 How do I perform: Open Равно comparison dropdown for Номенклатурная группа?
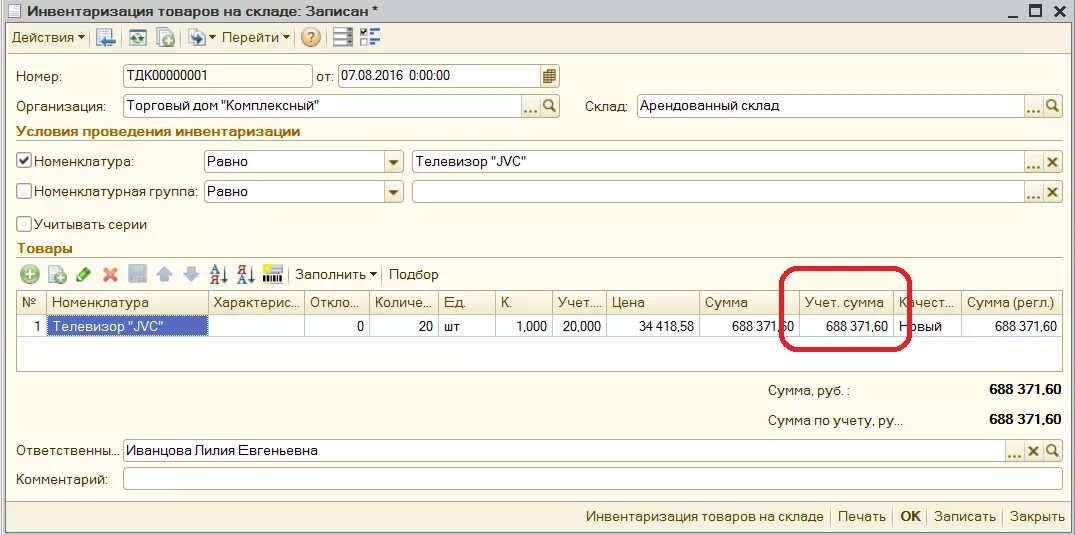pyautogui.click(x=394, y=192)
